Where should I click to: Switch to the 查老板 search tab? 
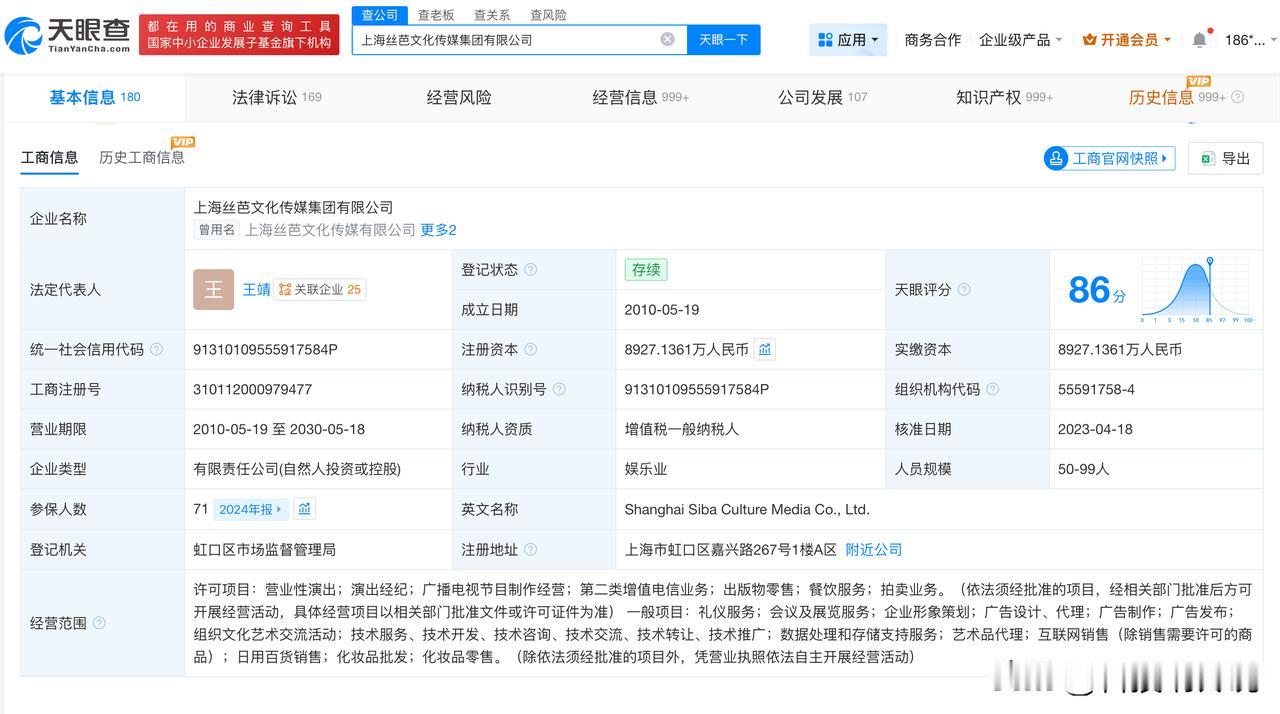coord(436,15)
